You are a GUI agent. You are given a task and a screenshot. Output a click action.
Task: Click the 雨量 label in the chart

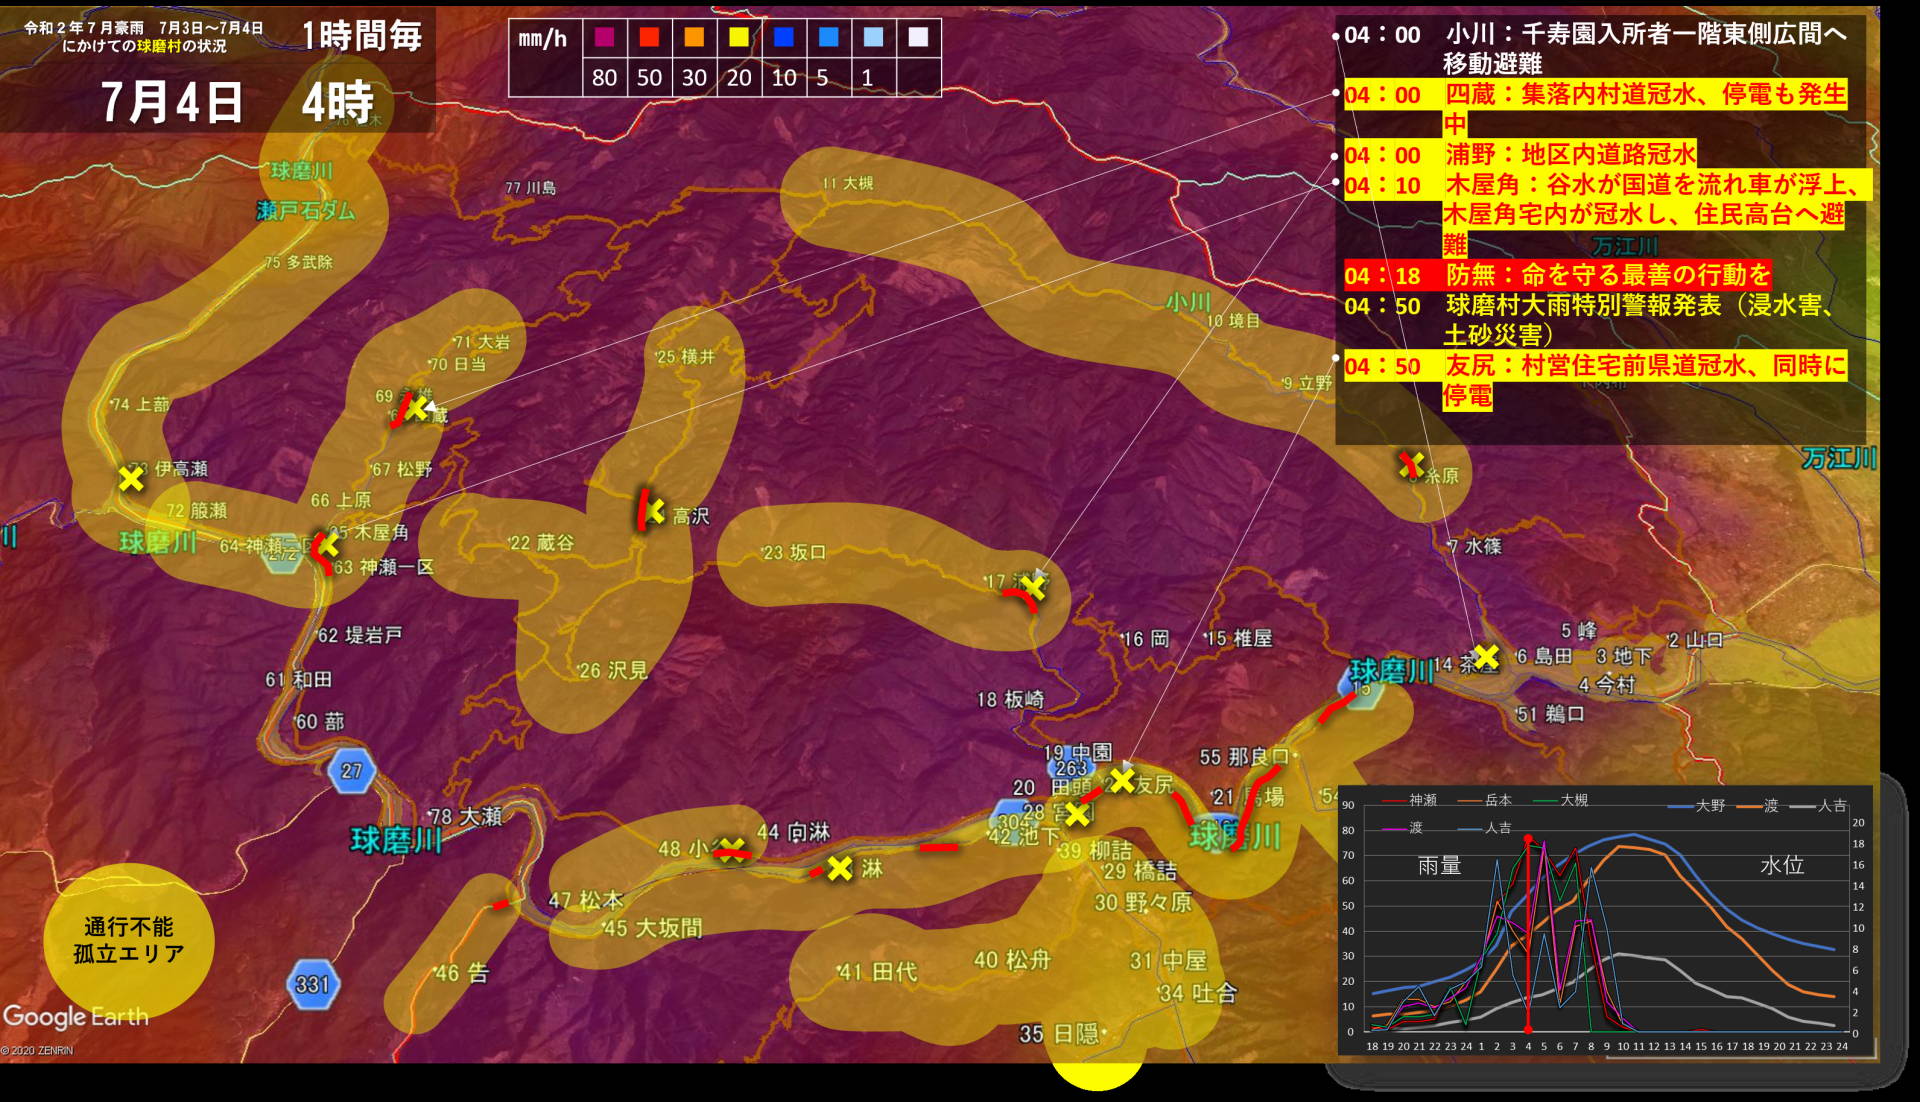[1439, 865]
